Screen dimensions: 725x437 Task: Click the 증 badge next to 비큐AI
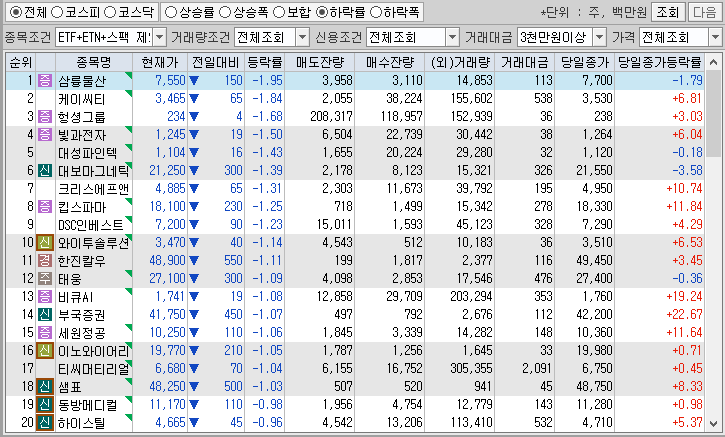pos(45,297)
